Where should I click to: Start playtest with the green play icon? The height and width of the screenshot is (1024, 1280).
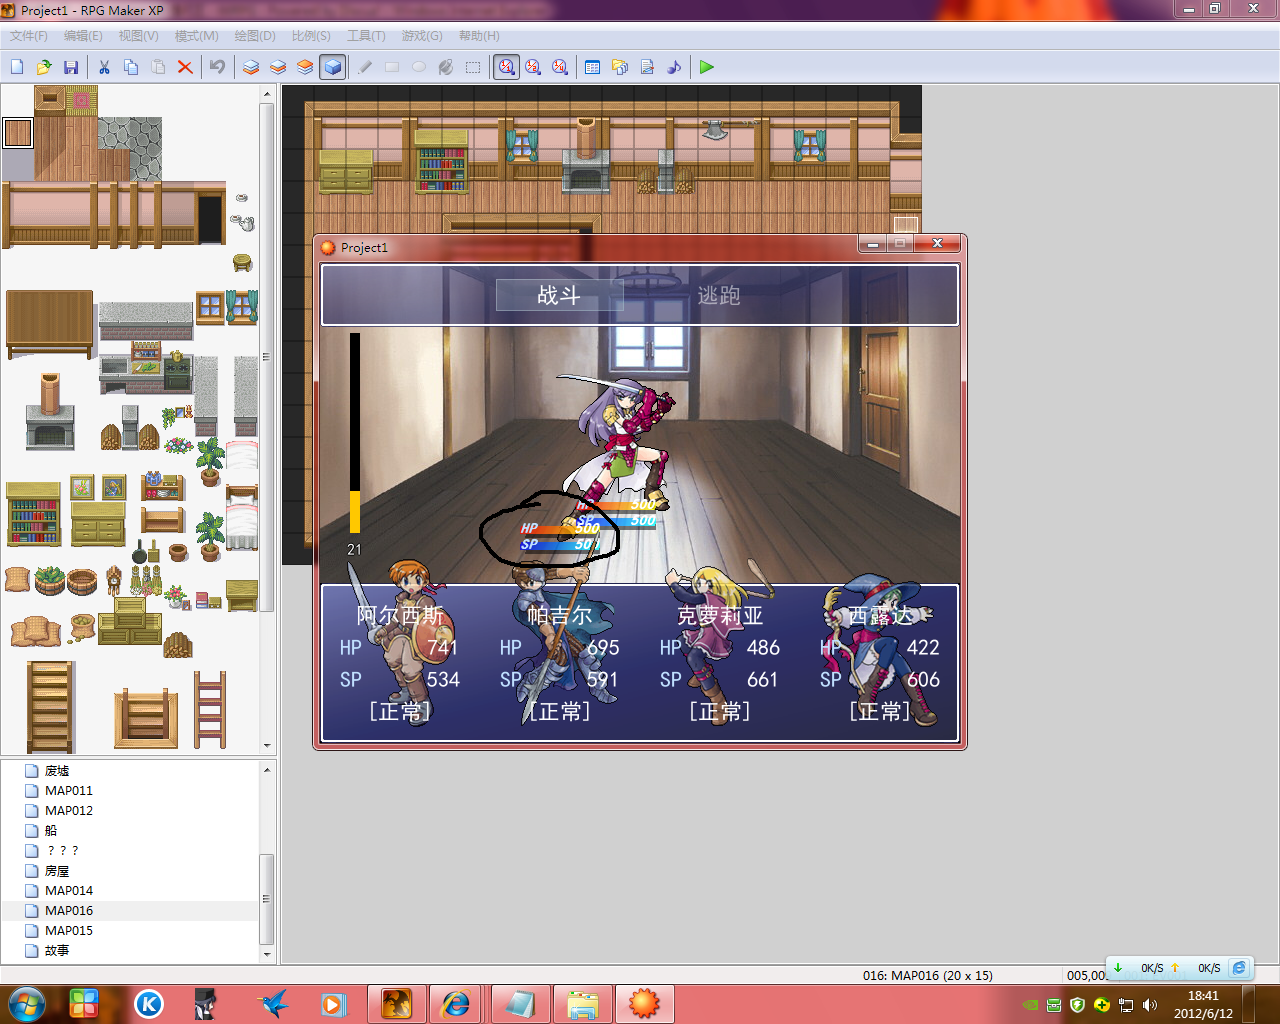[x=707, y=67]
